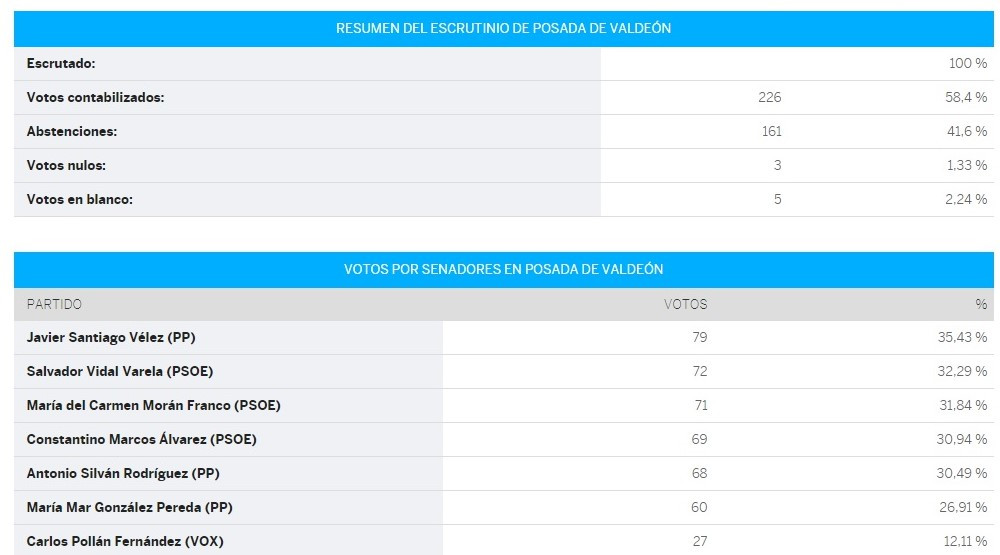Click the PARTIDO column header
Screen dimensions: 1000x555
[x=54, y=304]
